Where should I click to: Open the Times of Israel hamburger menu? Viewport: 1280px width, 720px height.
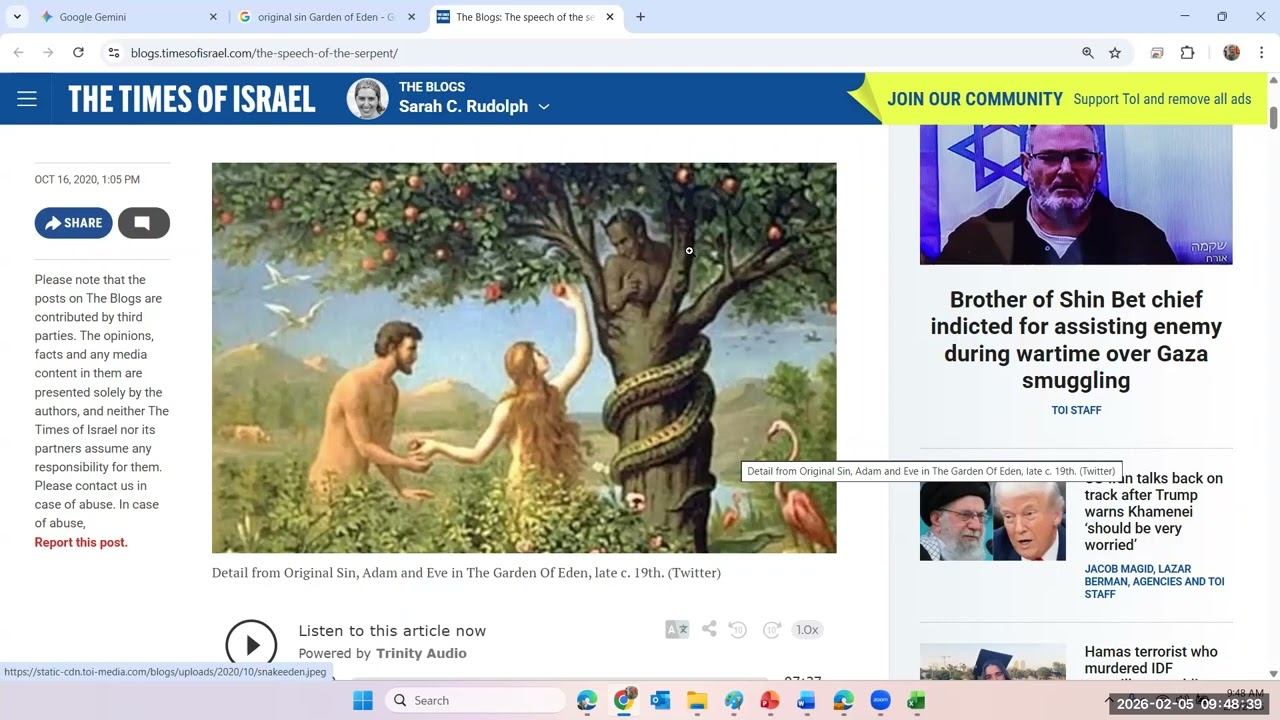(27, 99)
